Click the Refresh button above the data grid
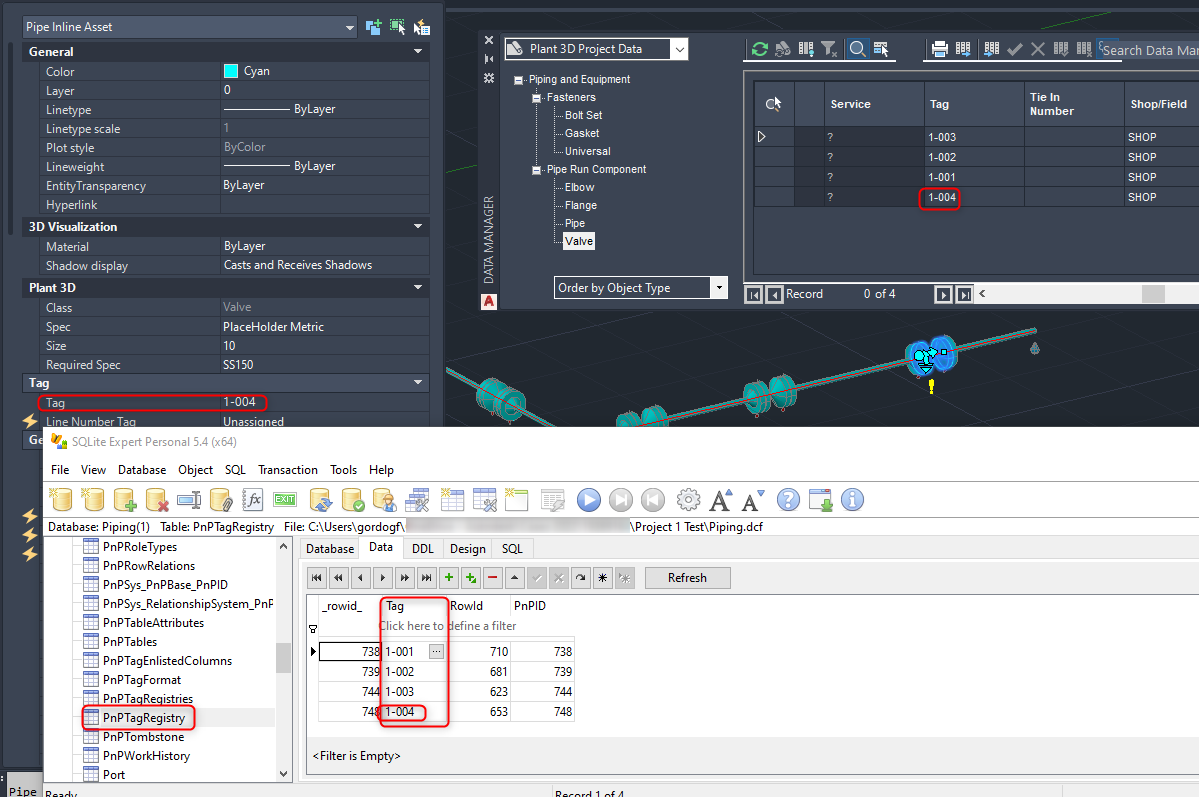1199x797 pixels. 687,578
